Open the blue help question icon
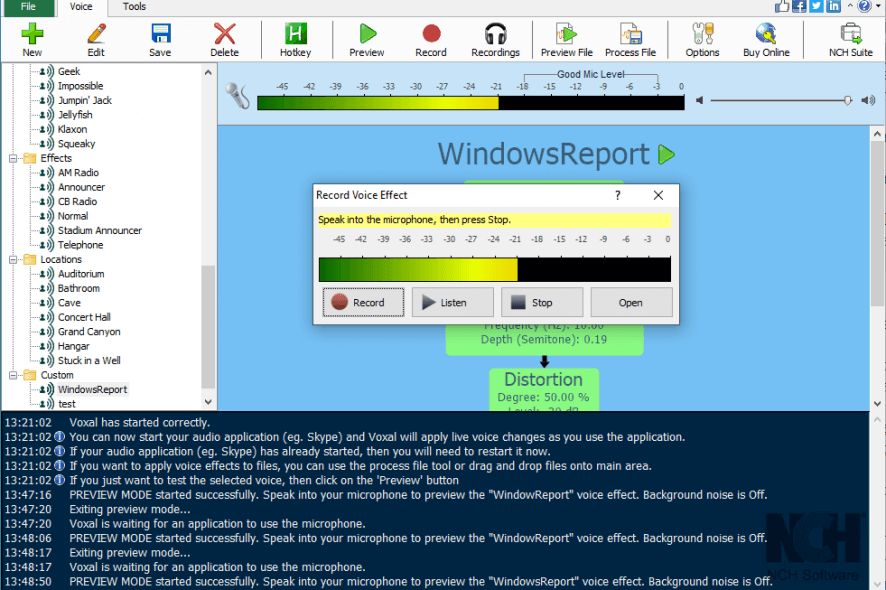 click(x=865, y=6)
